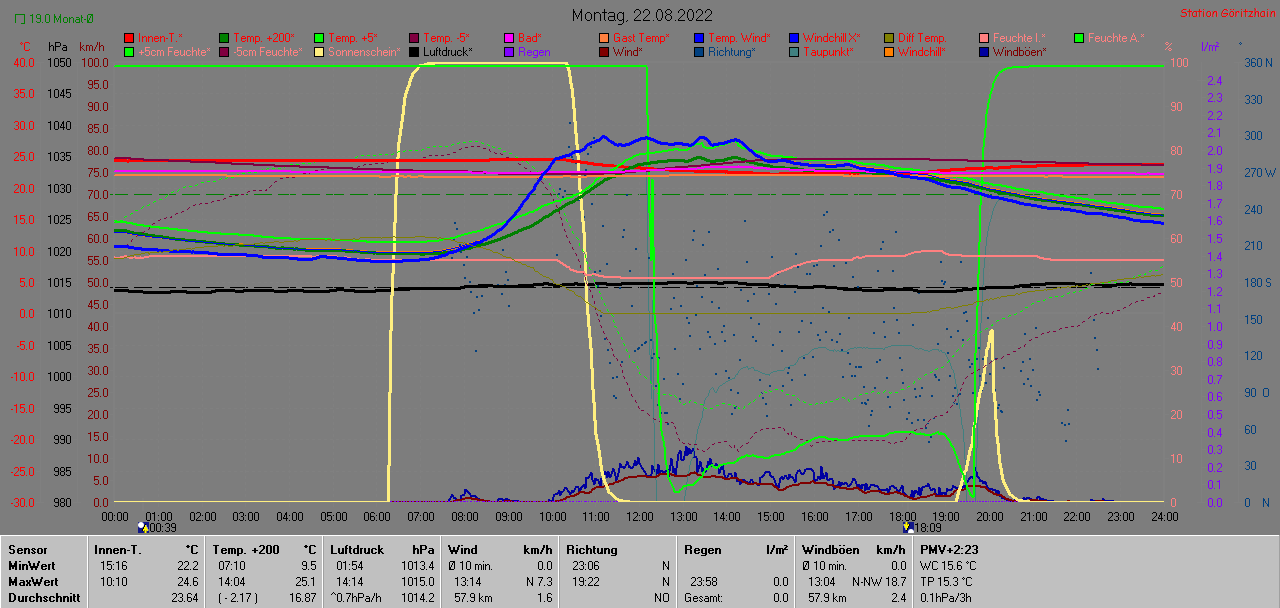The width and height of the screenshot is (1280, 608).
Task: Click the Diff Temp. olive legend entry
Action: 914,38
